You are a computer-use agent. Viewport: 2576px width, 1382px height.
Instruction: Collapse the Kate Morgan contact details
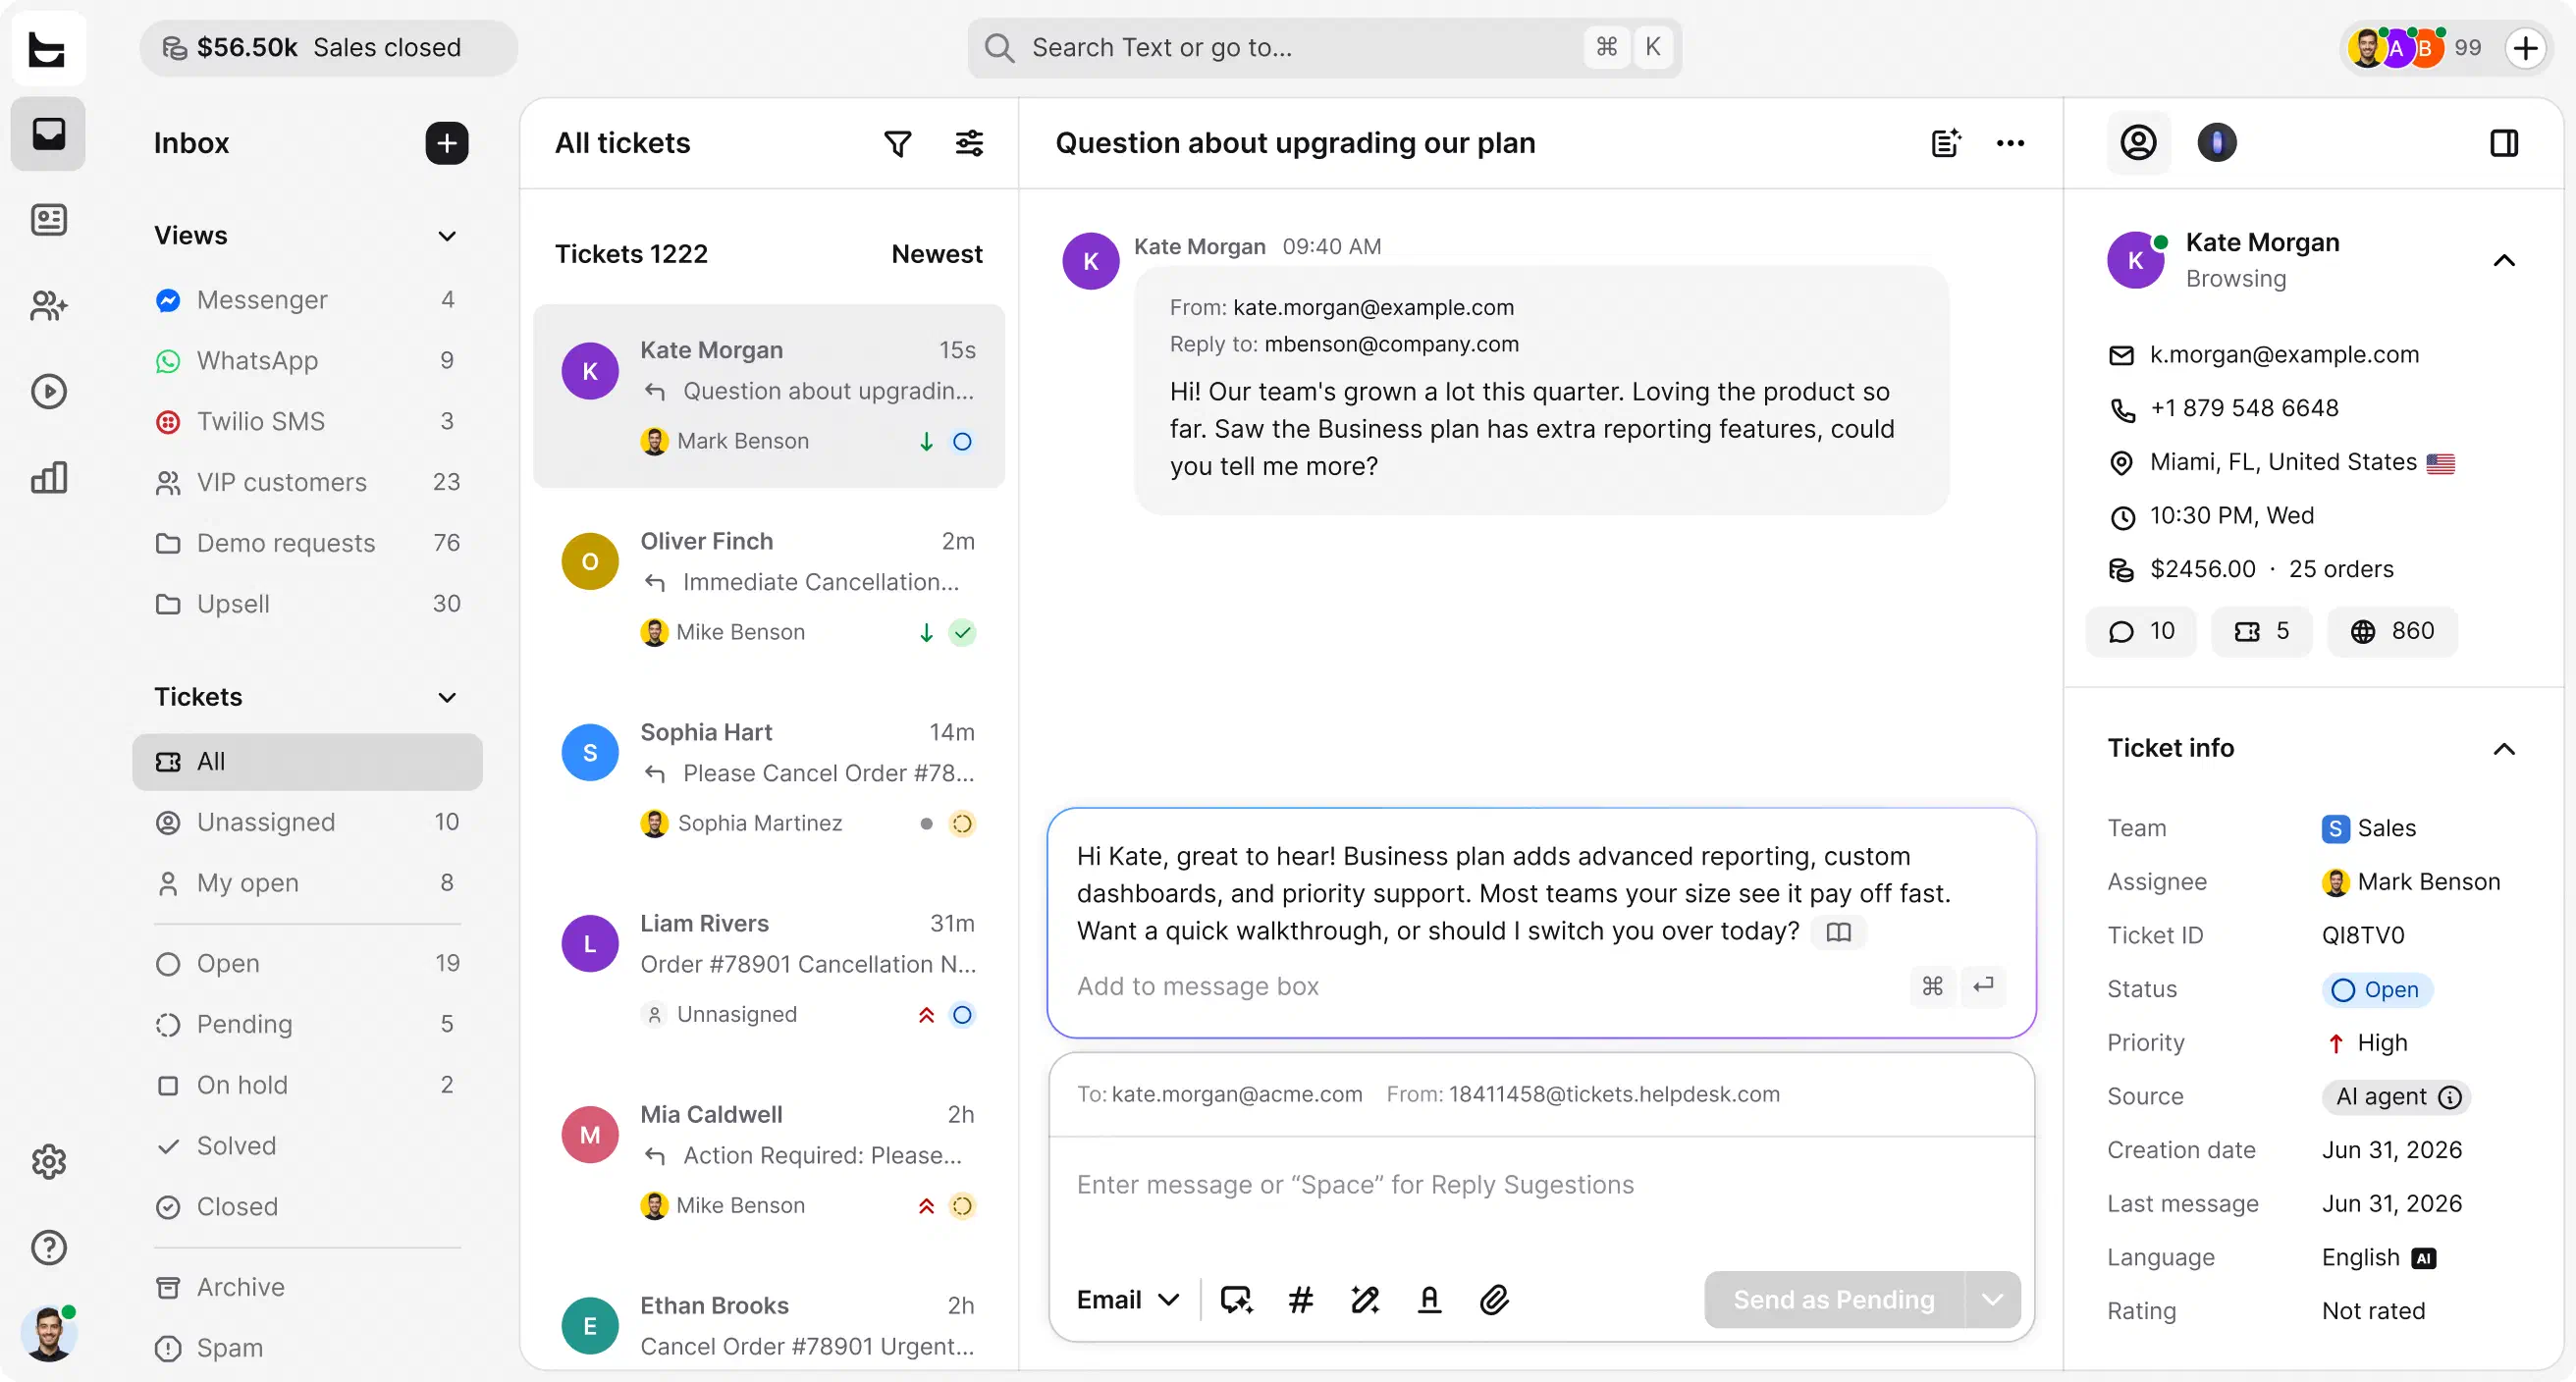pyautogui.click(x=2503, y=261)
